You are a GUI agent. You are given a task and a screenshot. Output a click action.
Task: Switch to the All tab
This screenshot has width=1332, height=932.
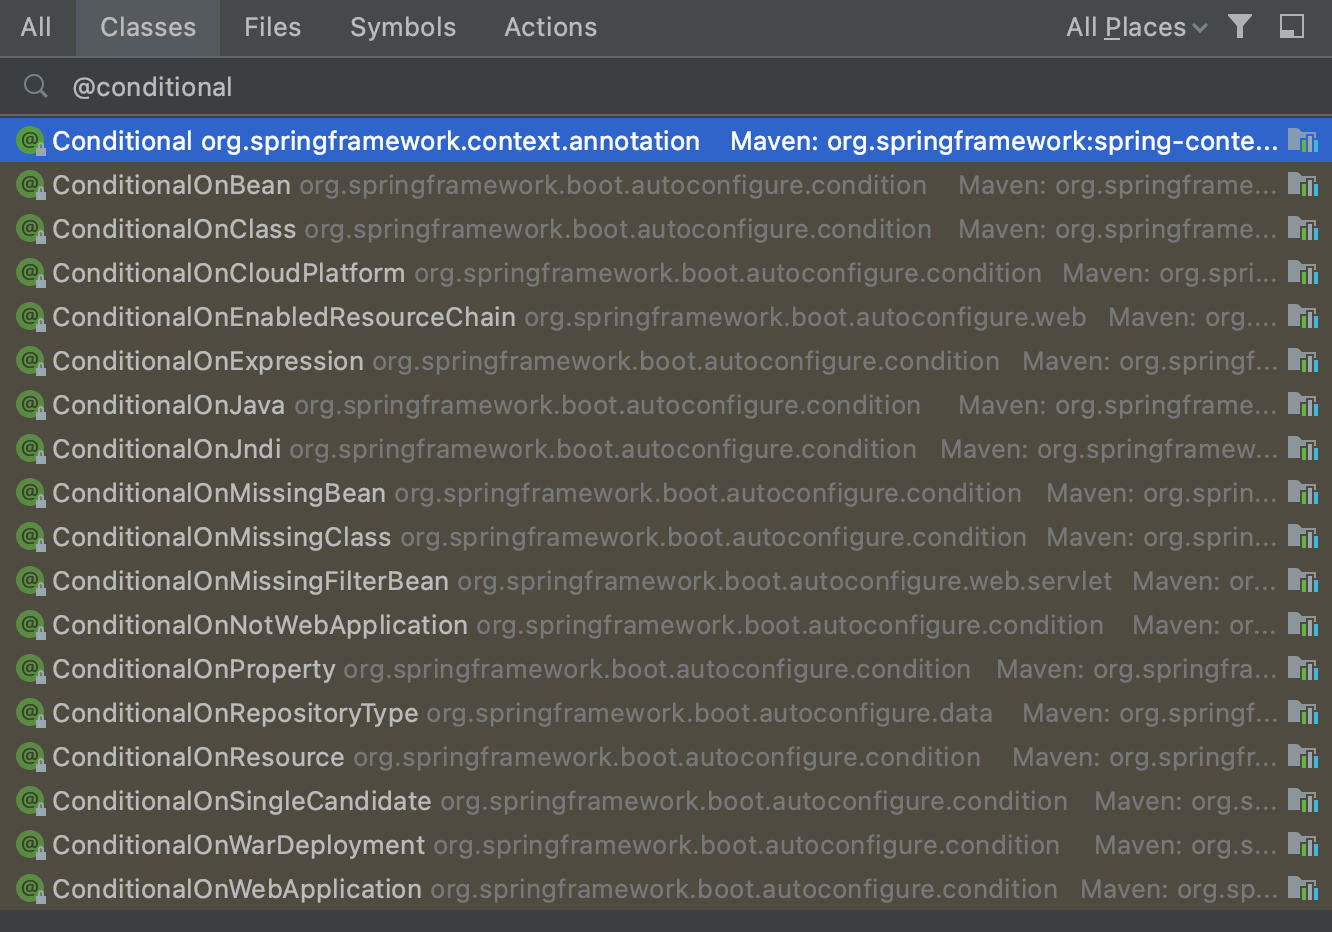tap(36, 27)
